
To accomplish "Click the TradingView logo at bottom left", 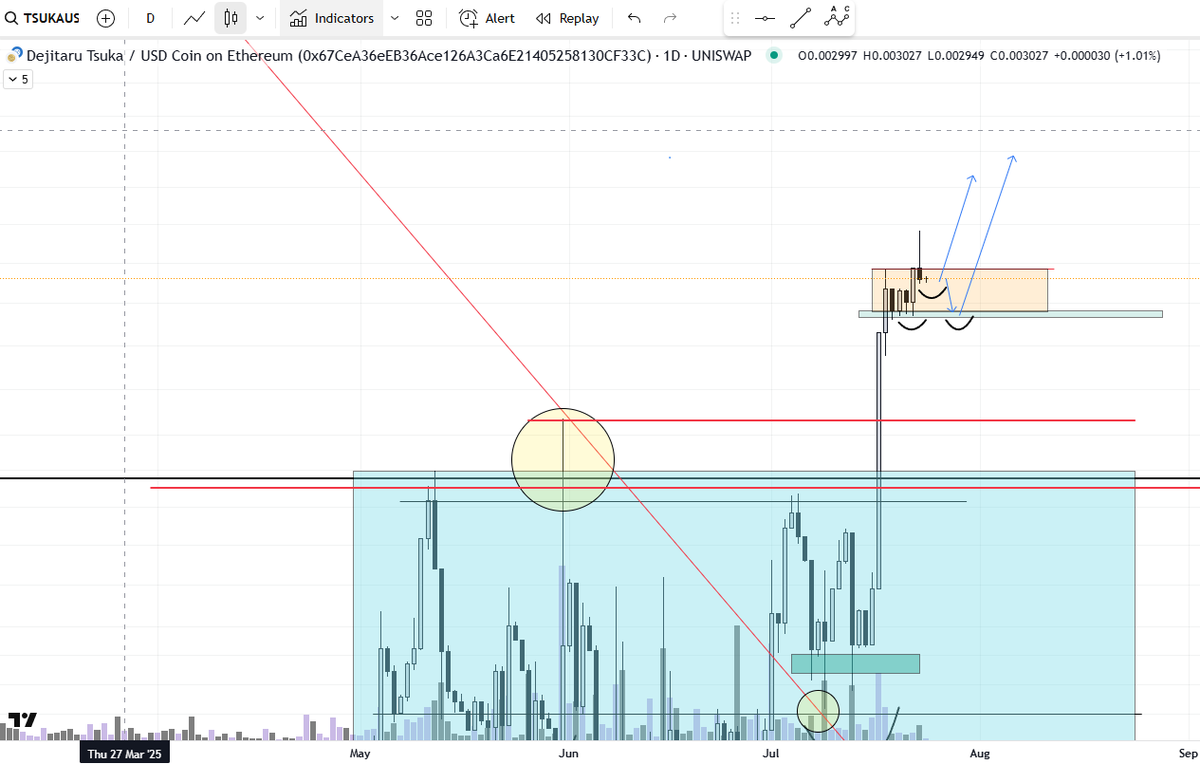I will point(23,719).
